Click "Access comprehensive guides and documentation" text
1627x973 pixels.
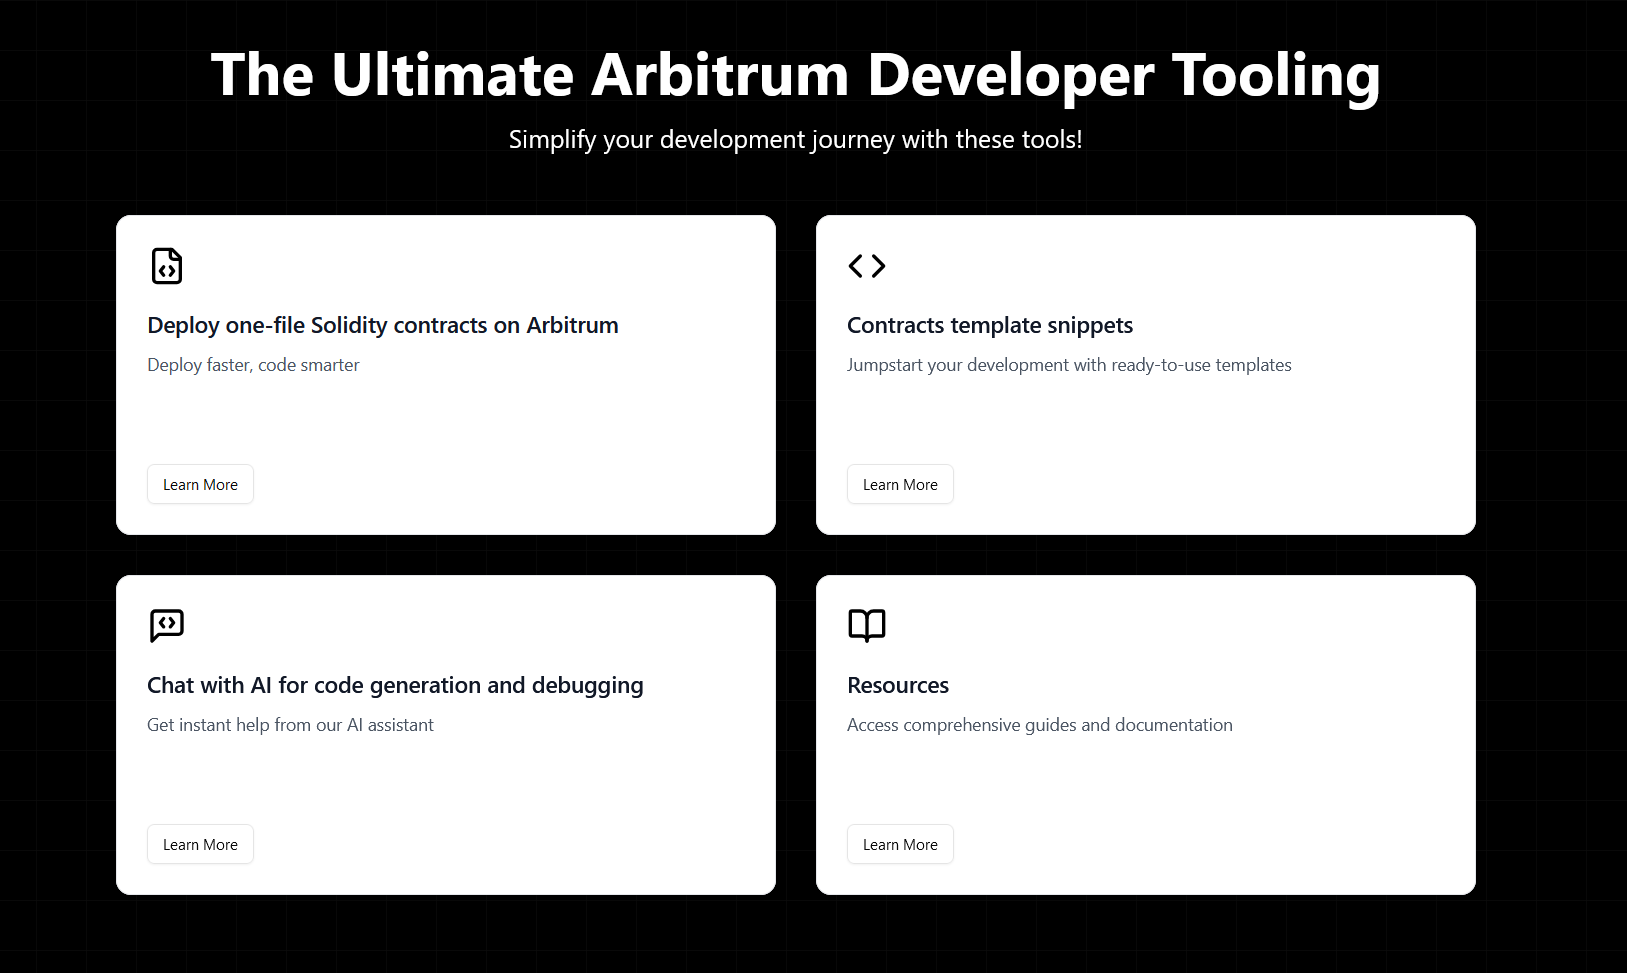(1040, 725)
